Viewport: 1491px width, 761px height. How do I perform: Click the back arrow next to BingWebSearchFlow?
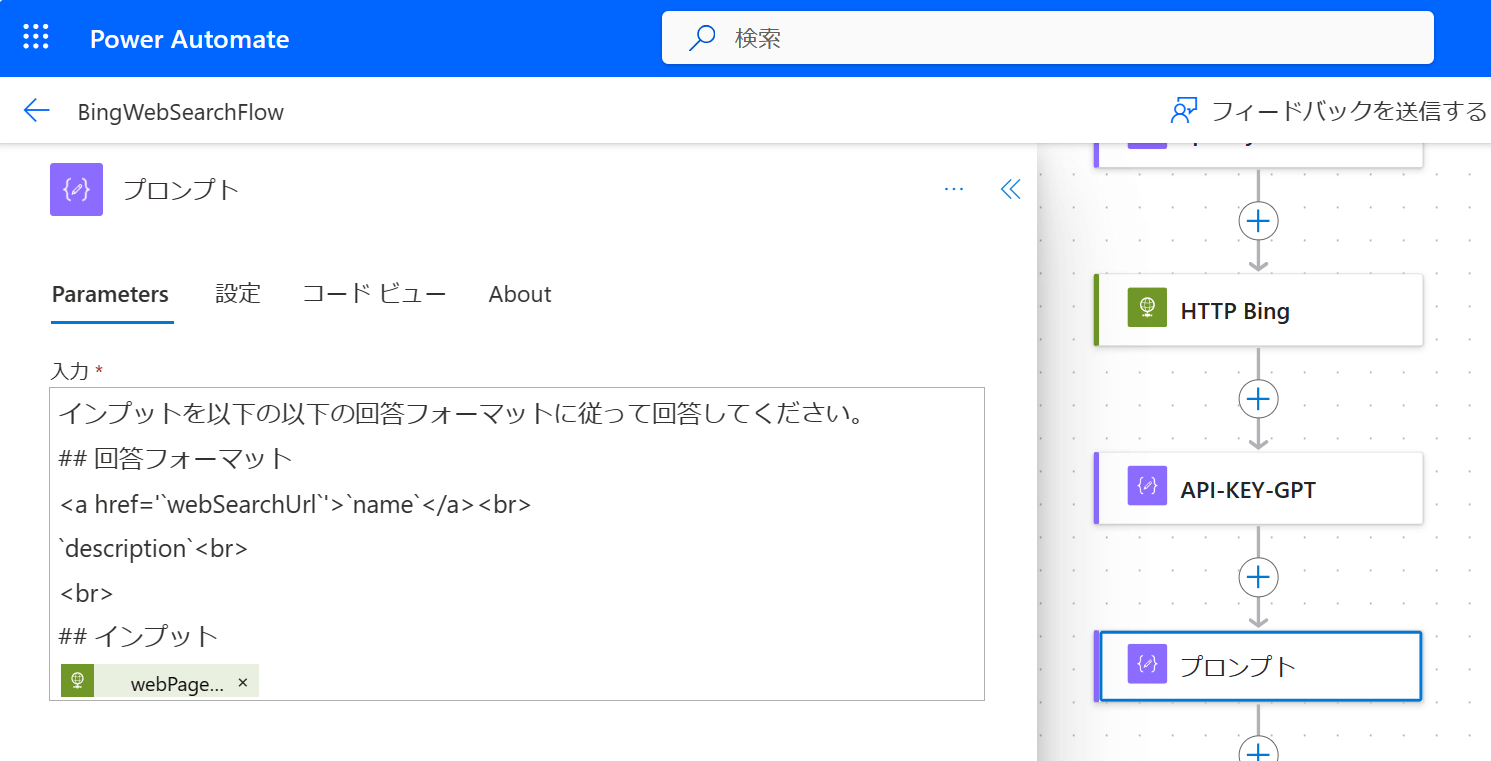[x=36, y=110]
